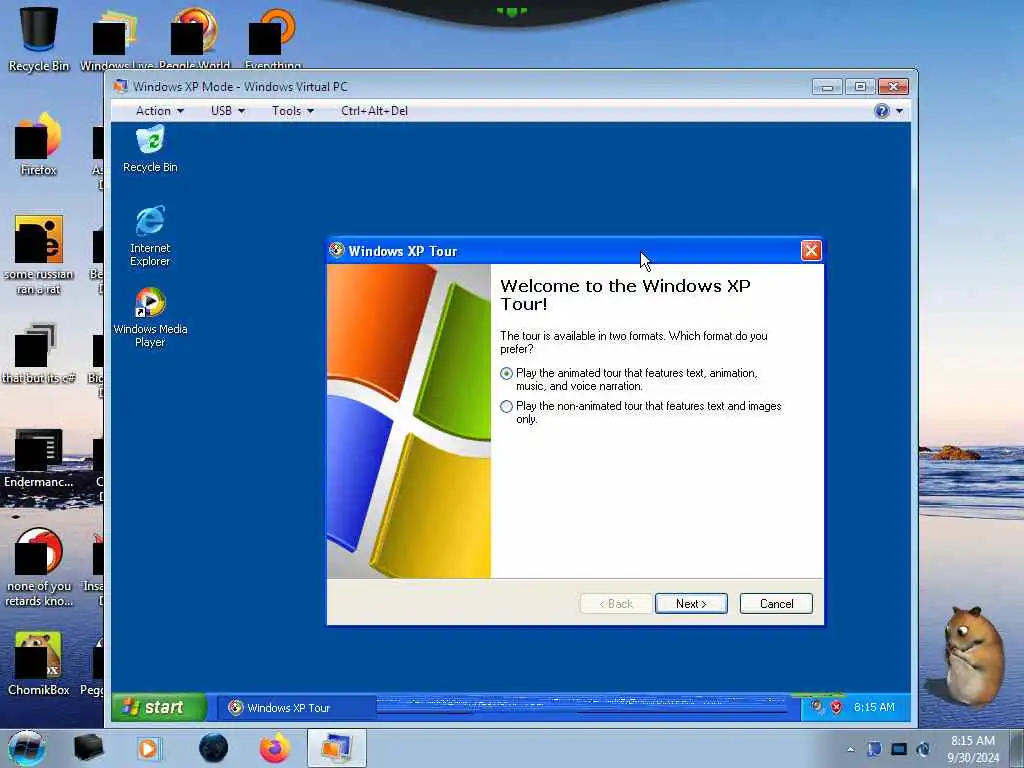This screenshot has height=768, width=1024.
Task: Click the XP tray Security Center red shield
Action: (837, 707)
